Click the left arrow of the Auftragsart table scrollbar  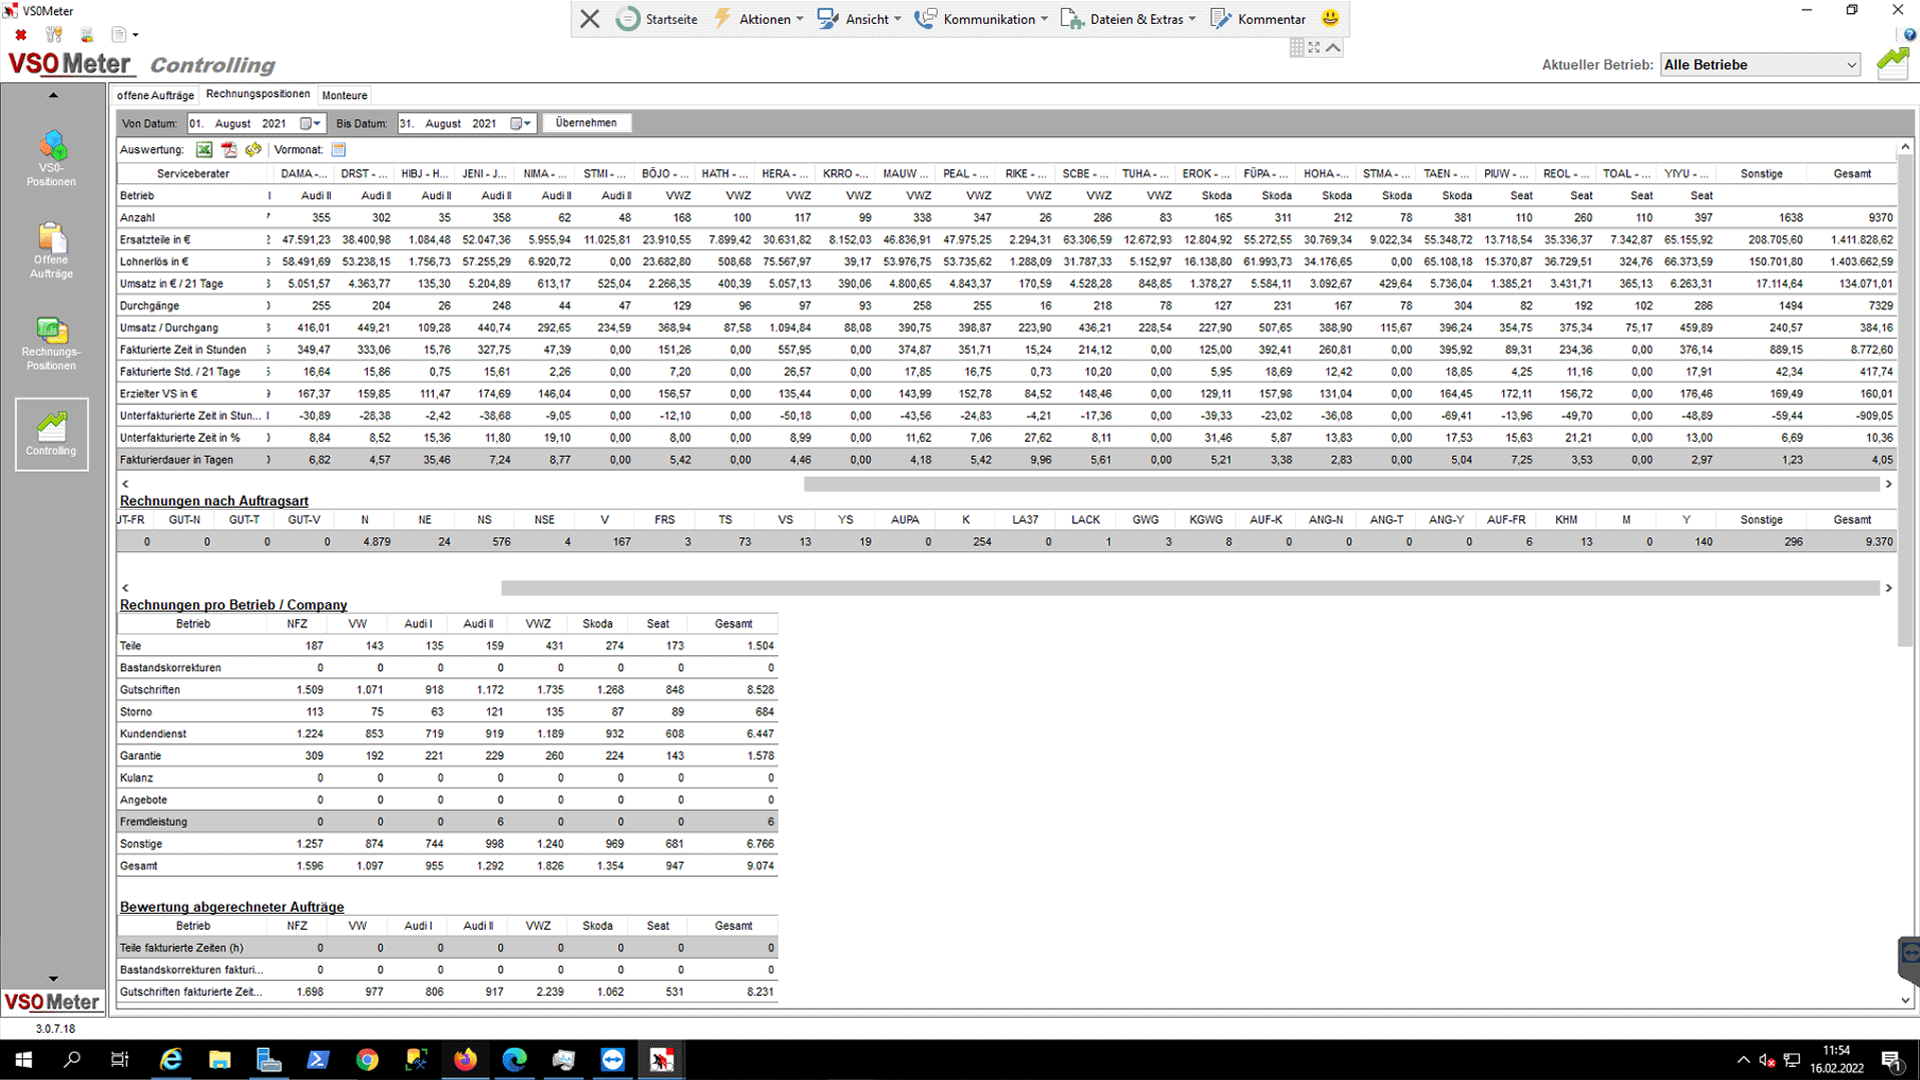pyautogui.click(x=125, y=588)
